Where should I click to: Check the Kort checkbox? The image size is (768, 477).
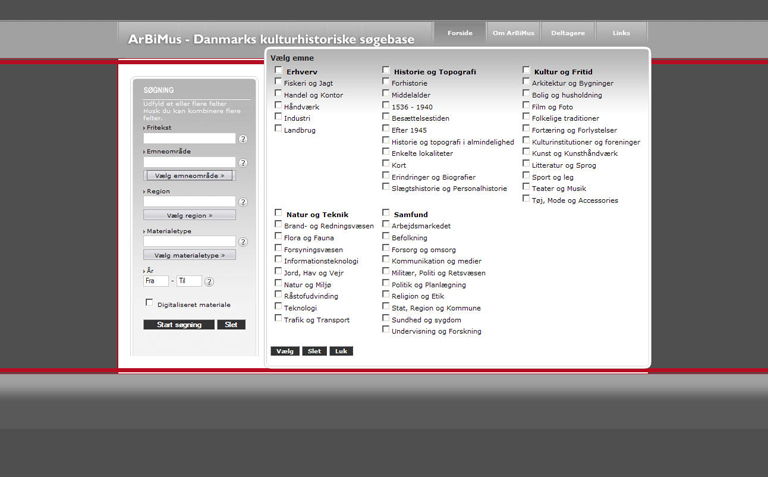(x=386, y=164)
